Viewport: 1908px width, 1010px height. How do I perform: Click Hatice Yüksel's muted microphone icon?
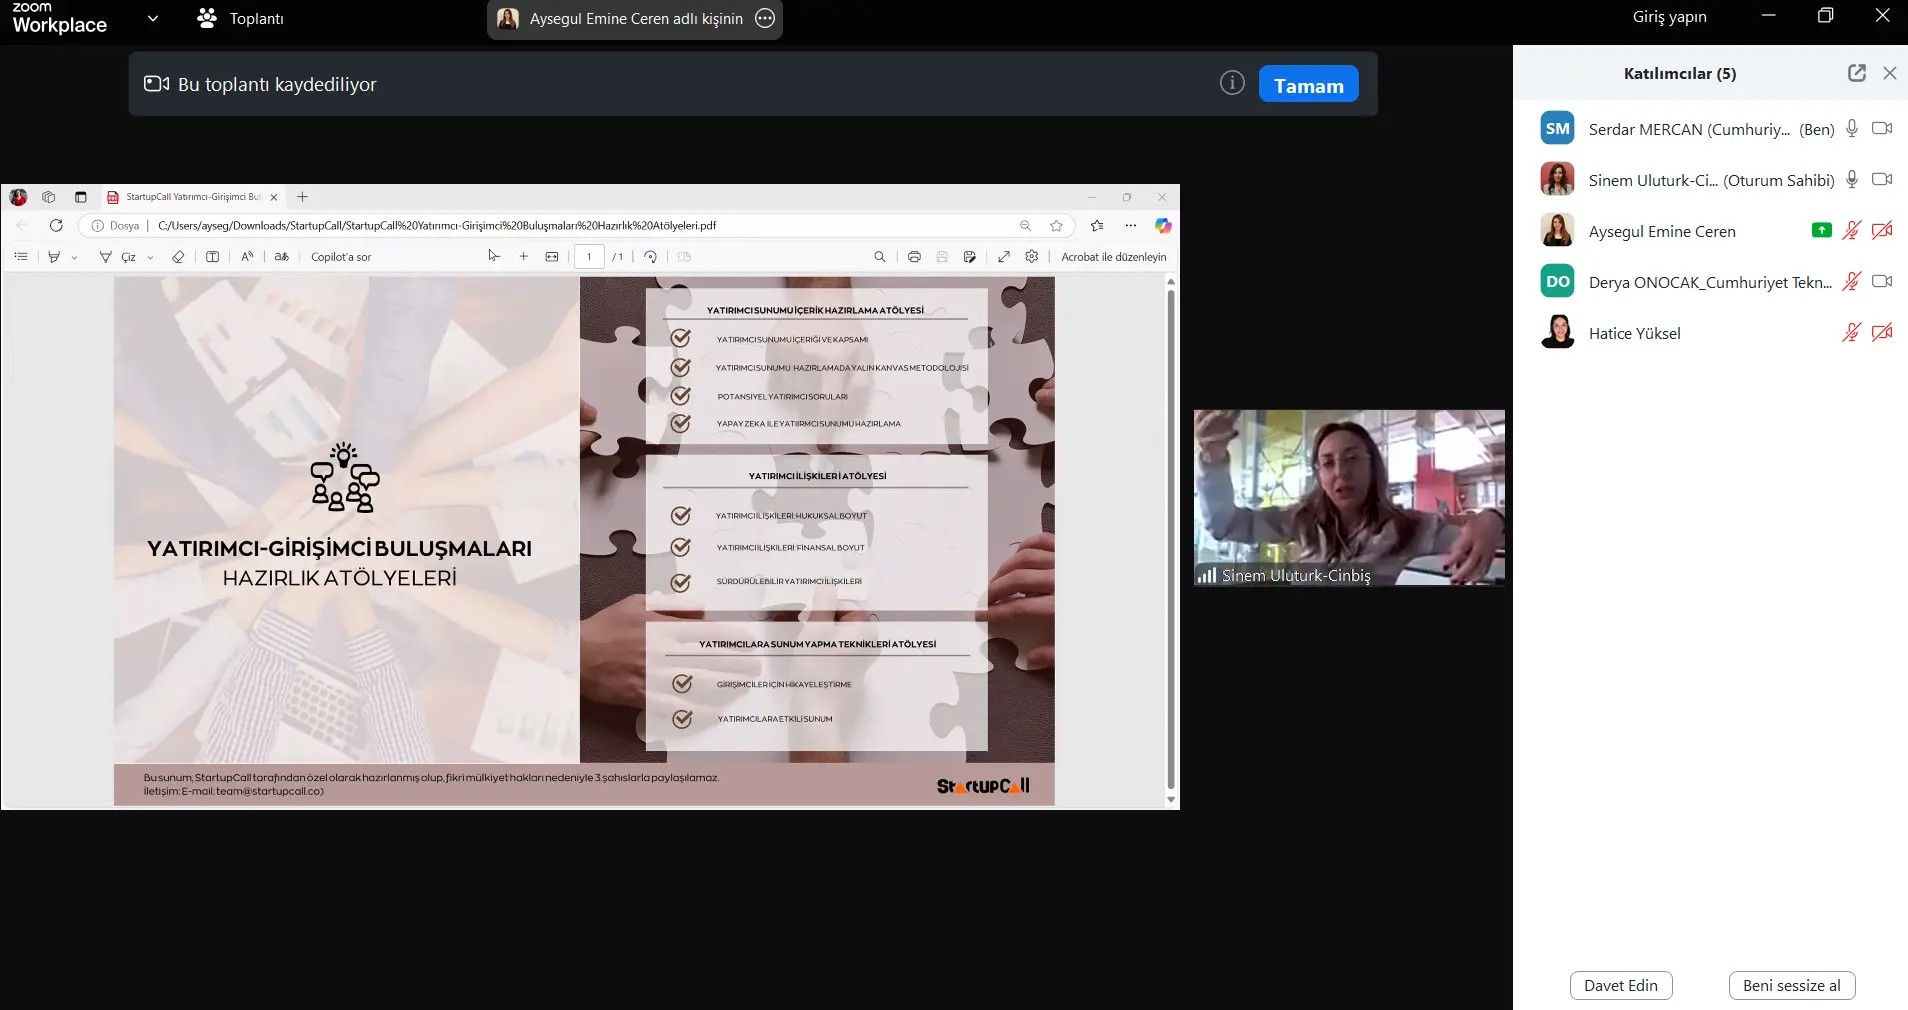point(1852,333)
